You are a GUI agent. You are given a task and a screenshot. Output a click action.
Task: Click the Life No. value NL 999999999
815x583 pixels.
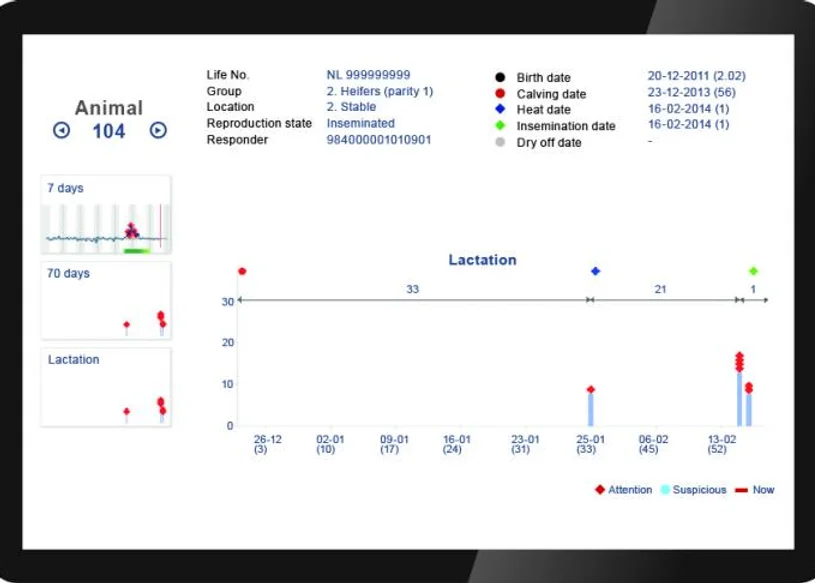368,75
